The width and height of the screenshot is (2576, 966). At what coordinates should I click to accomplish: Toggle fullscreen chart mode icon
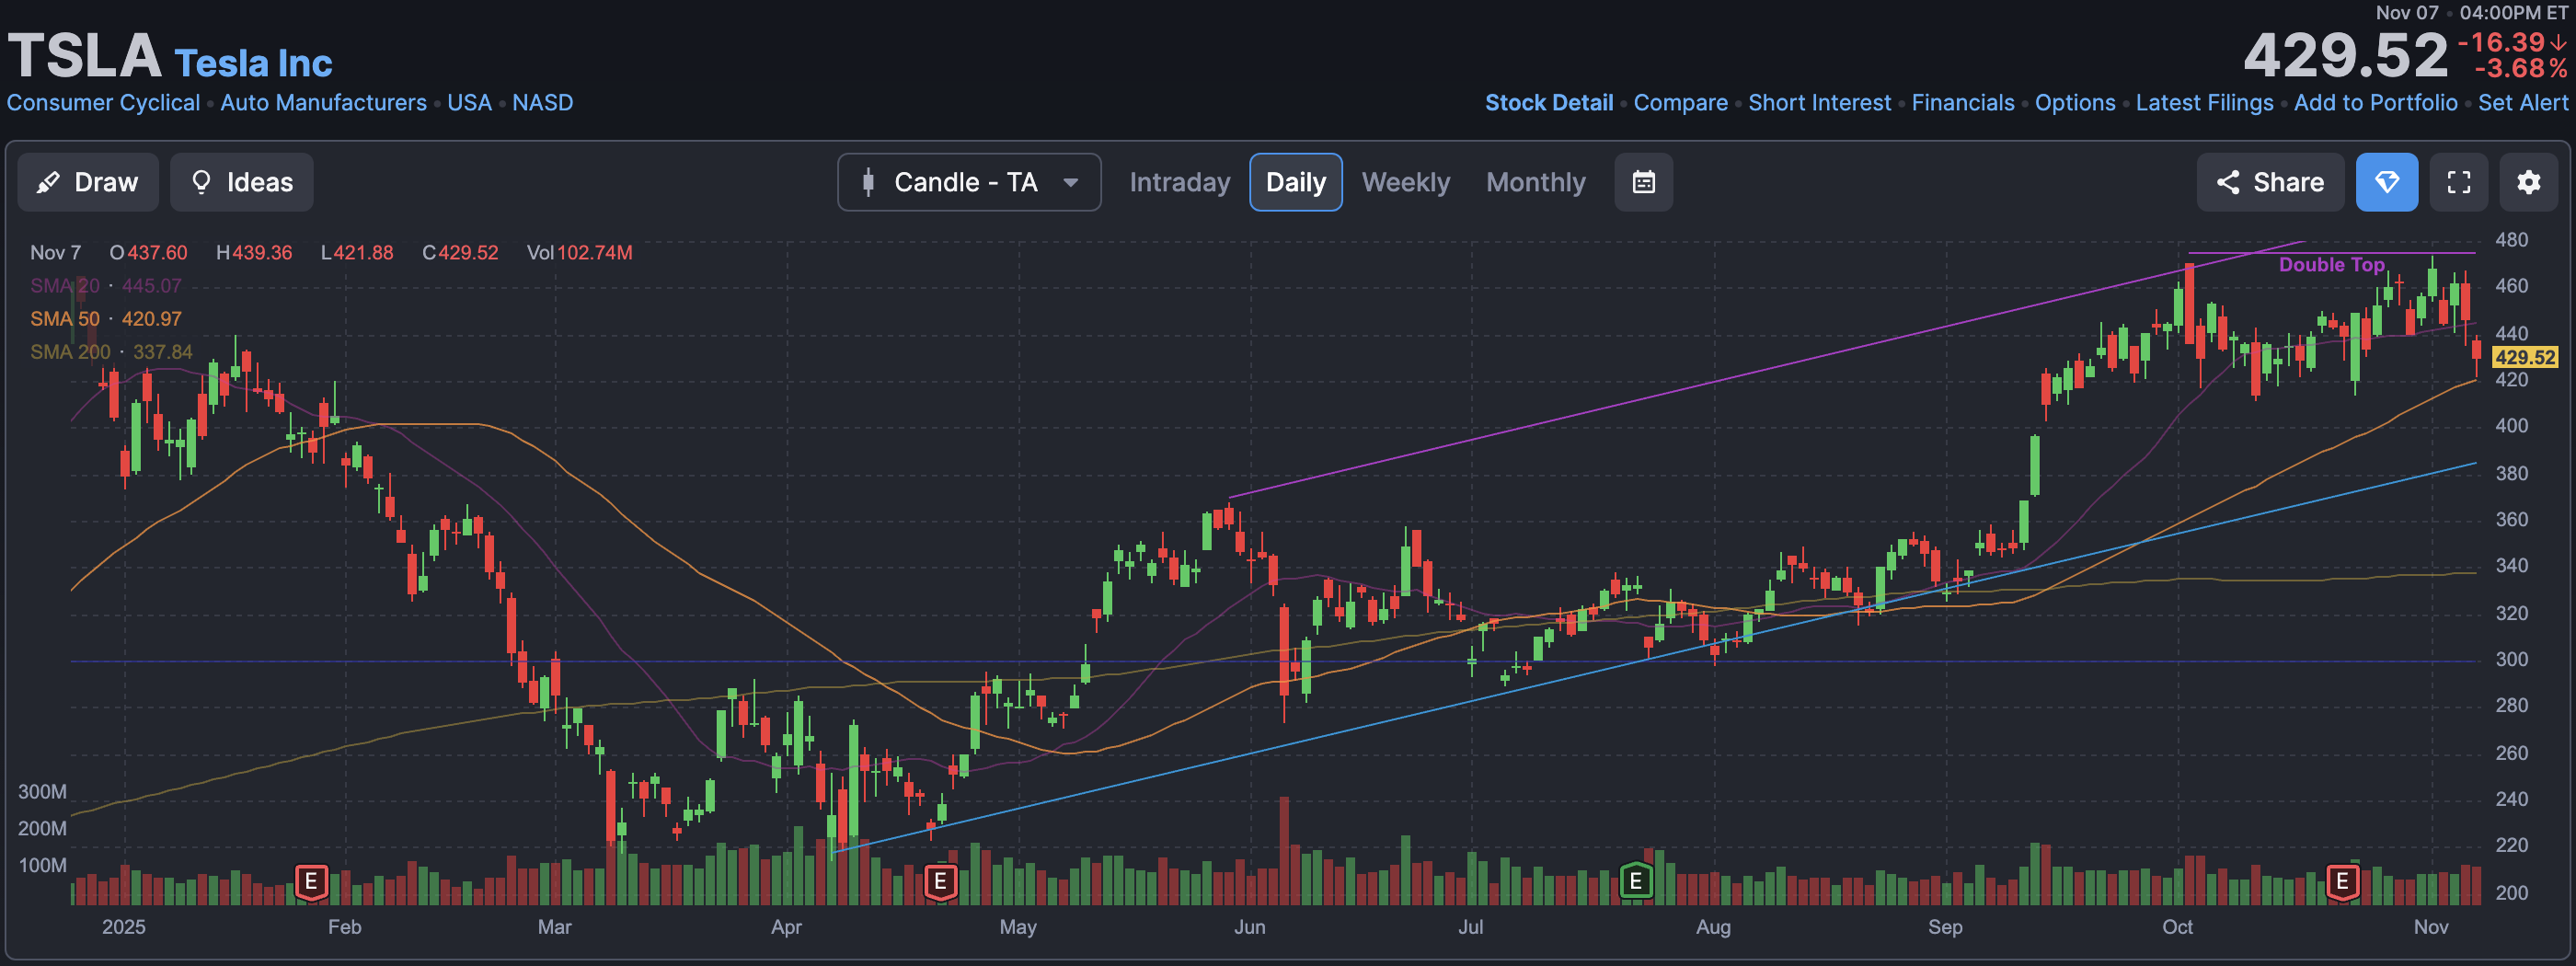point(2458,182)
